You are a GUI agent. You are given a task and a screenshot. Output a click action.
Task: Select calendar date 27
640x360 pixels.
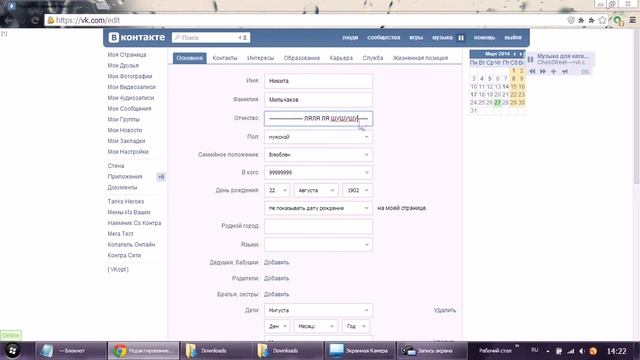[x=497, y=102]
